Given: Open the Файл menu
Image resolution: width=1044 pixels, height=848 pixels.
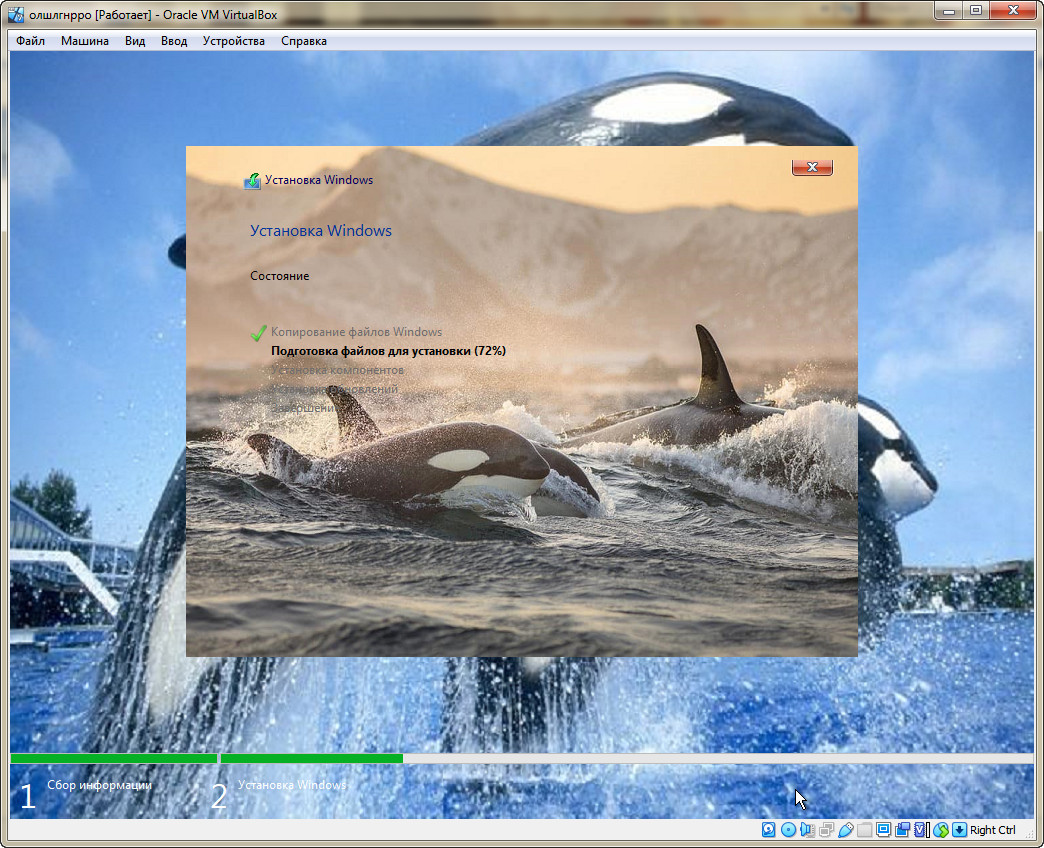Looking at the screenshot, I should [30, 41].
